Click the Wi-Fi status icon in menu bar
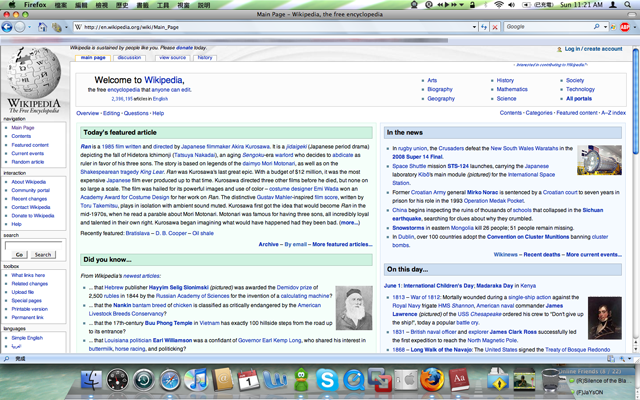 (x=498, y=4)
